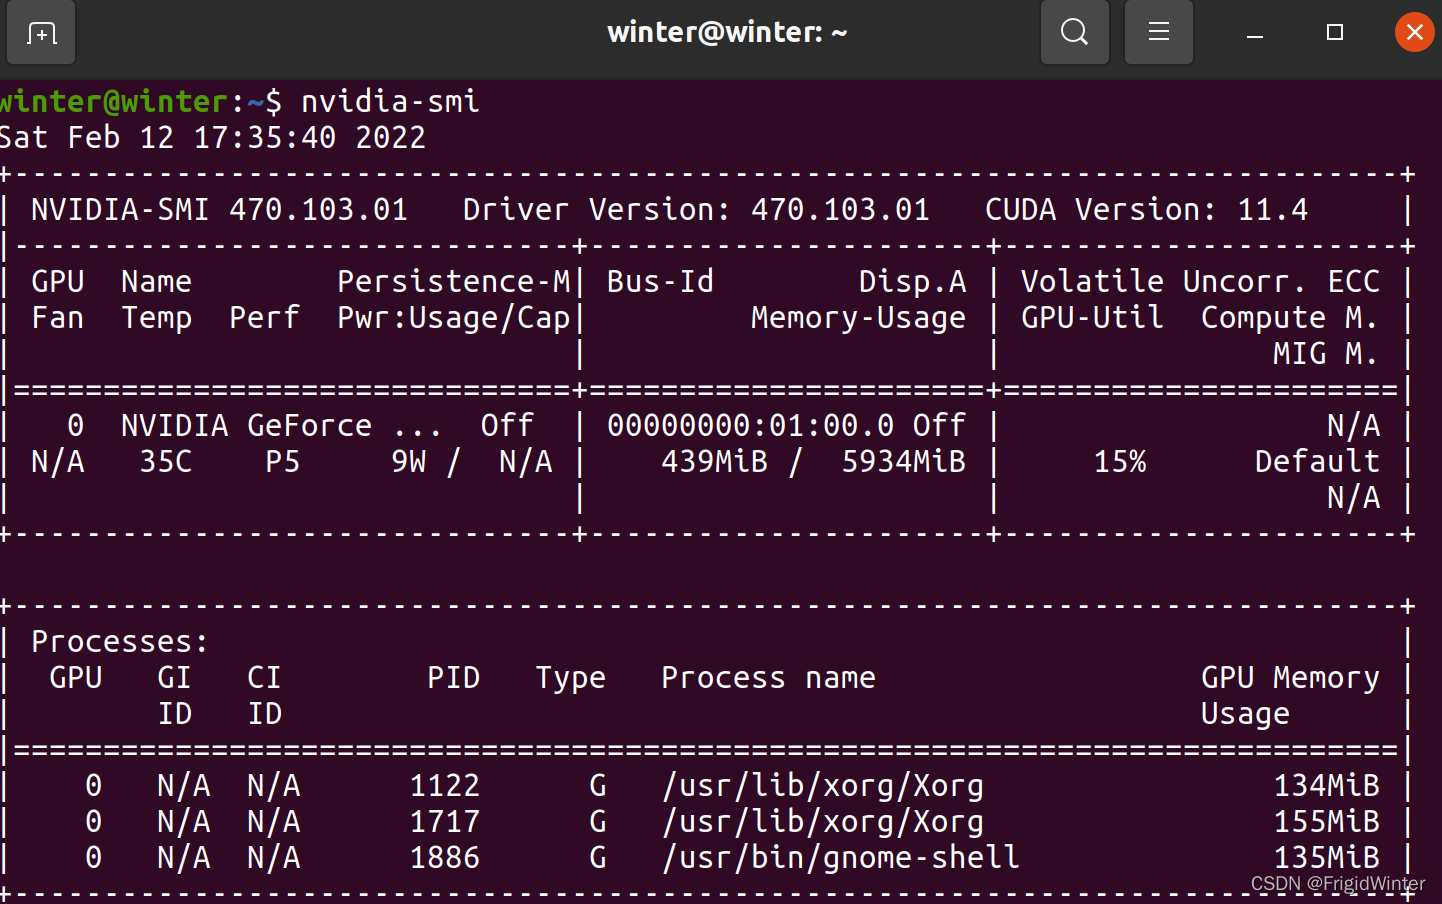Click PID 1122 in the process list
The width and height of the screenshot is (1442, 904).
[x=445, y=786]
